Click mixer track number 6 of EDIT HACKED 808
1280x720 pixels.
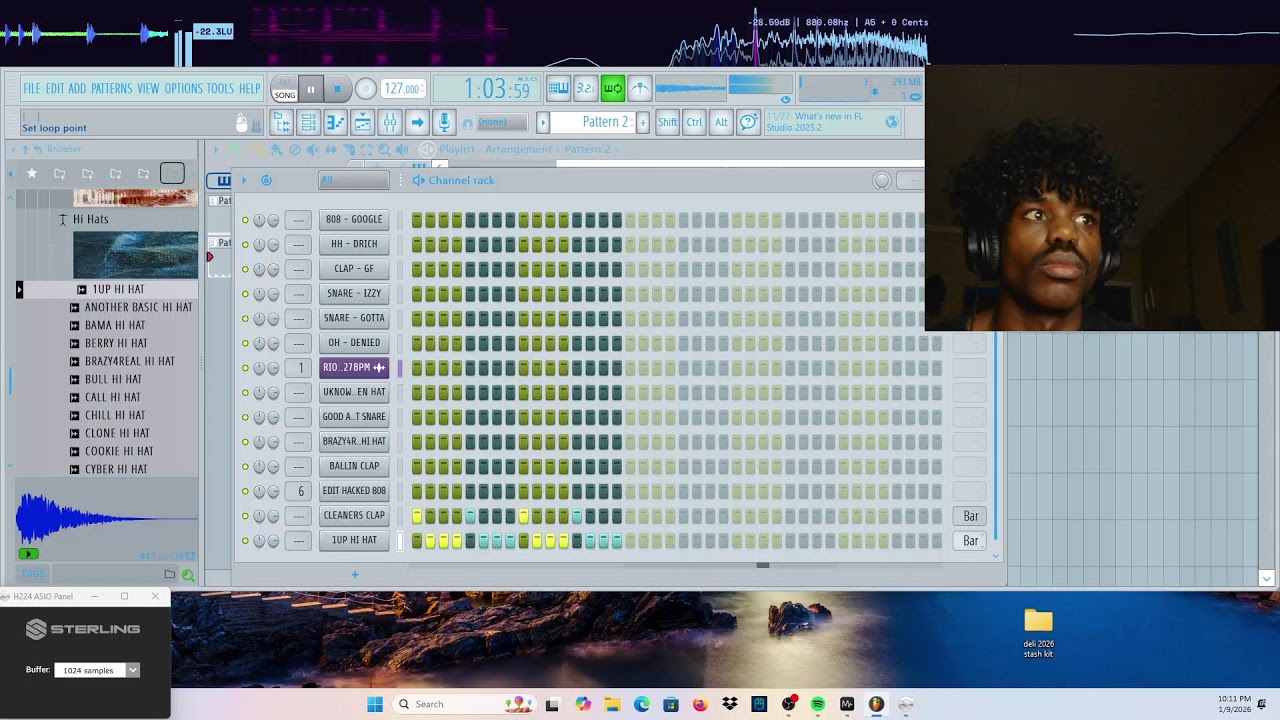click(x=299, y=491)
